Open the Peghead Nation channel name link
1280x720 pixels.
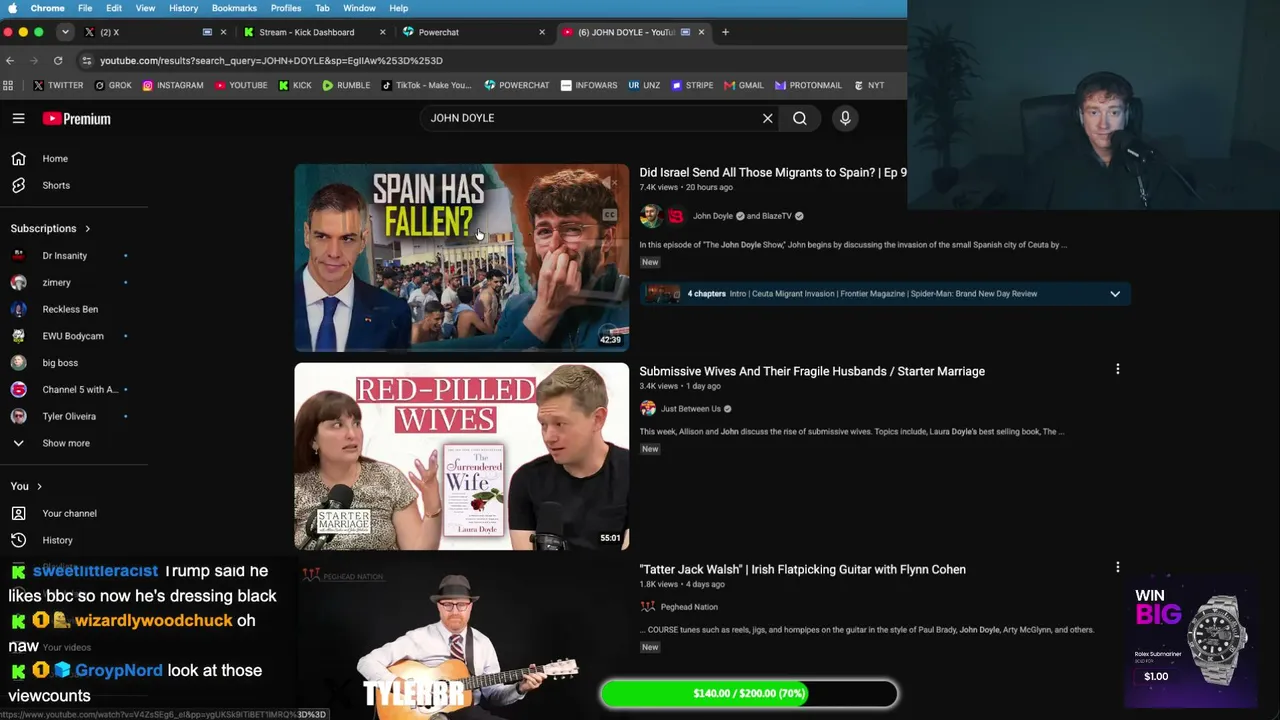[x=689, y=607]
